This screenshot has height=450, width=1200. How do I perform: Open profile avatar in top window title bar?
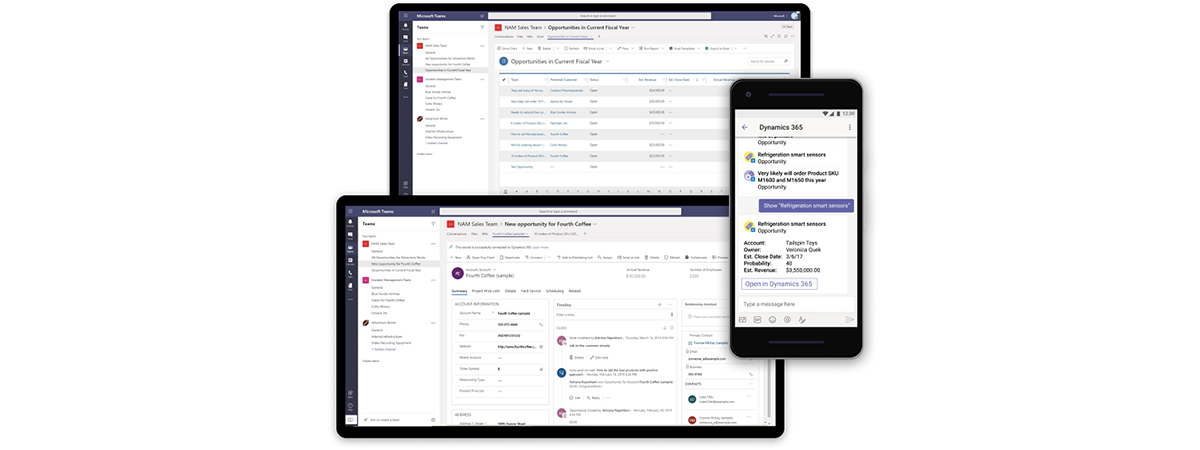pyautogui.click(x=795, y=15)
